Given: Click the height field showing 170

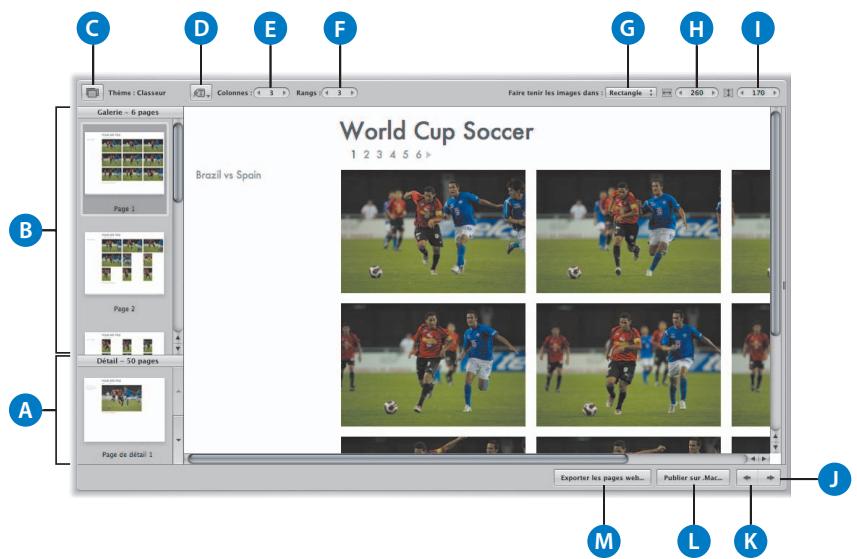Looking at the screenshot, I should [758, 93].
